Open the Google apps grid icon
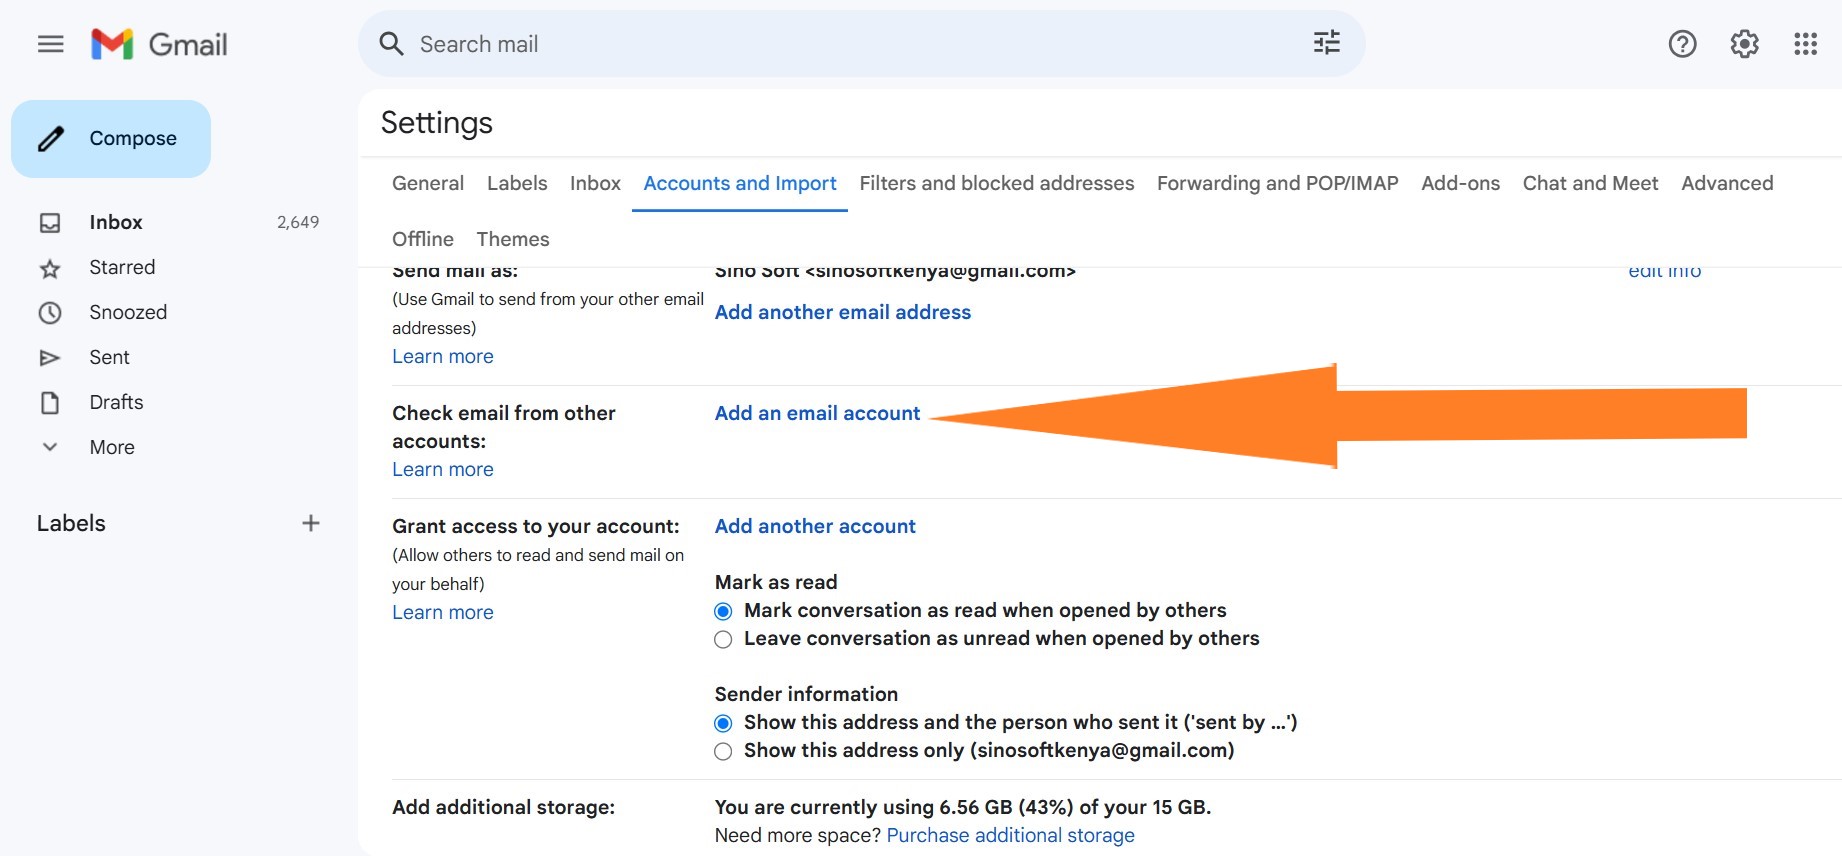The width and height of the screenshot is (1842, 856). [x=1805, y=44]
